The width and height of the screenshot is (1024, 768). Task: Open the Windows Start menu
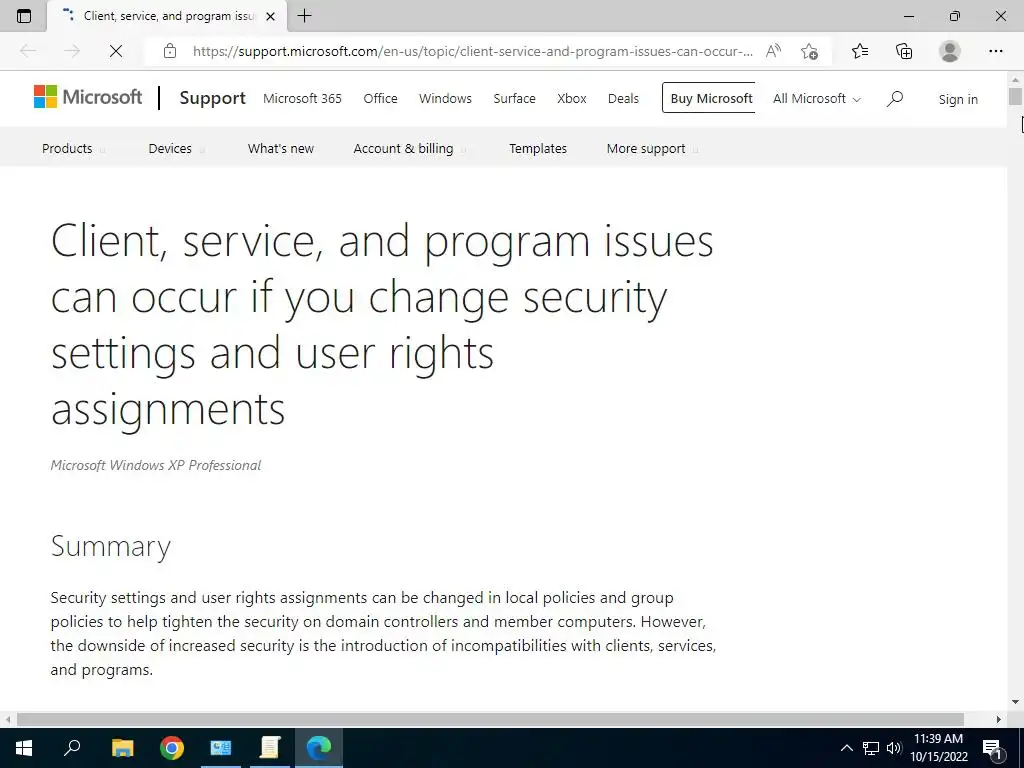pos(24,748)
